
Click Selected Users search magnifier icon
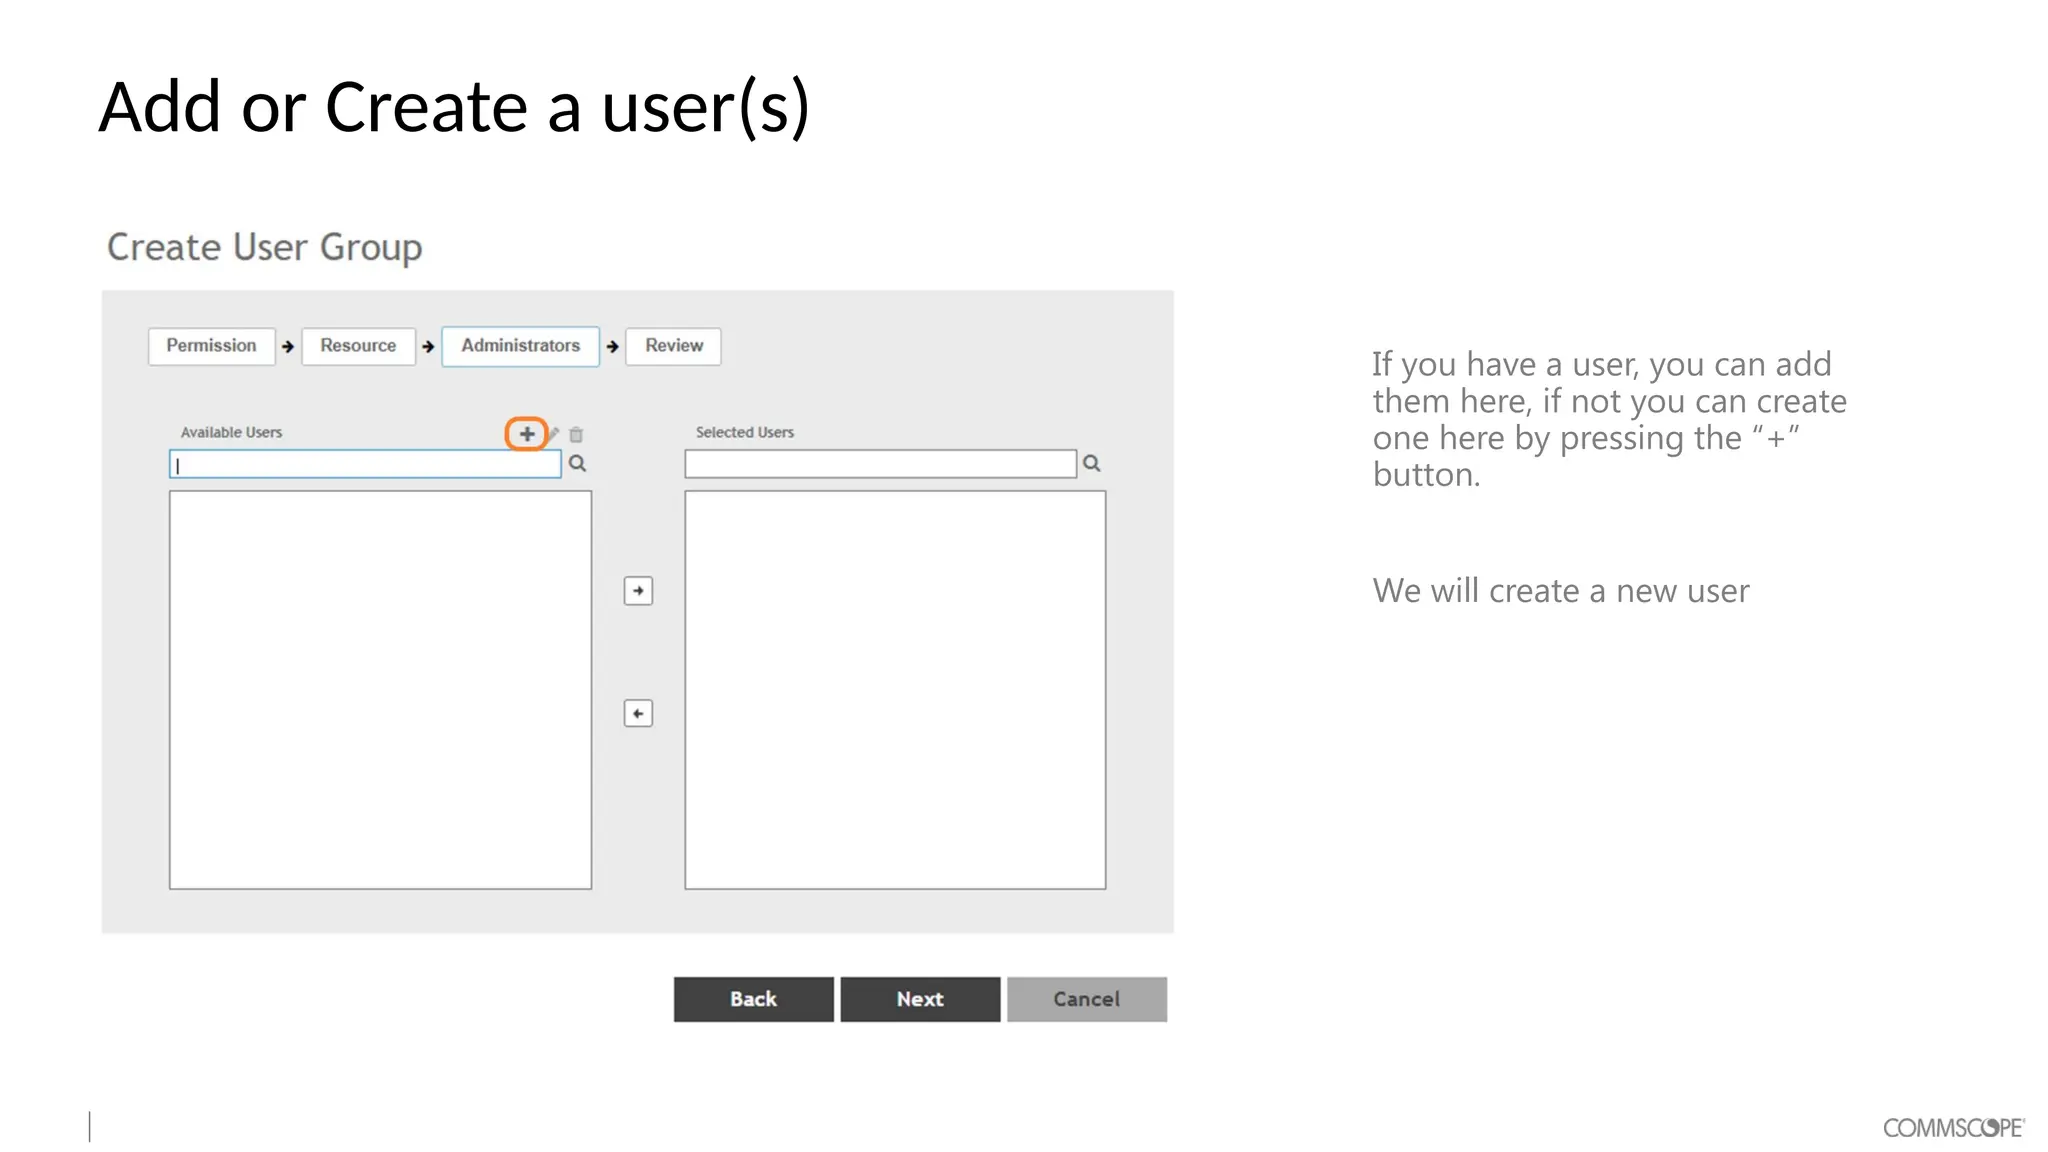coord(1092,463)
